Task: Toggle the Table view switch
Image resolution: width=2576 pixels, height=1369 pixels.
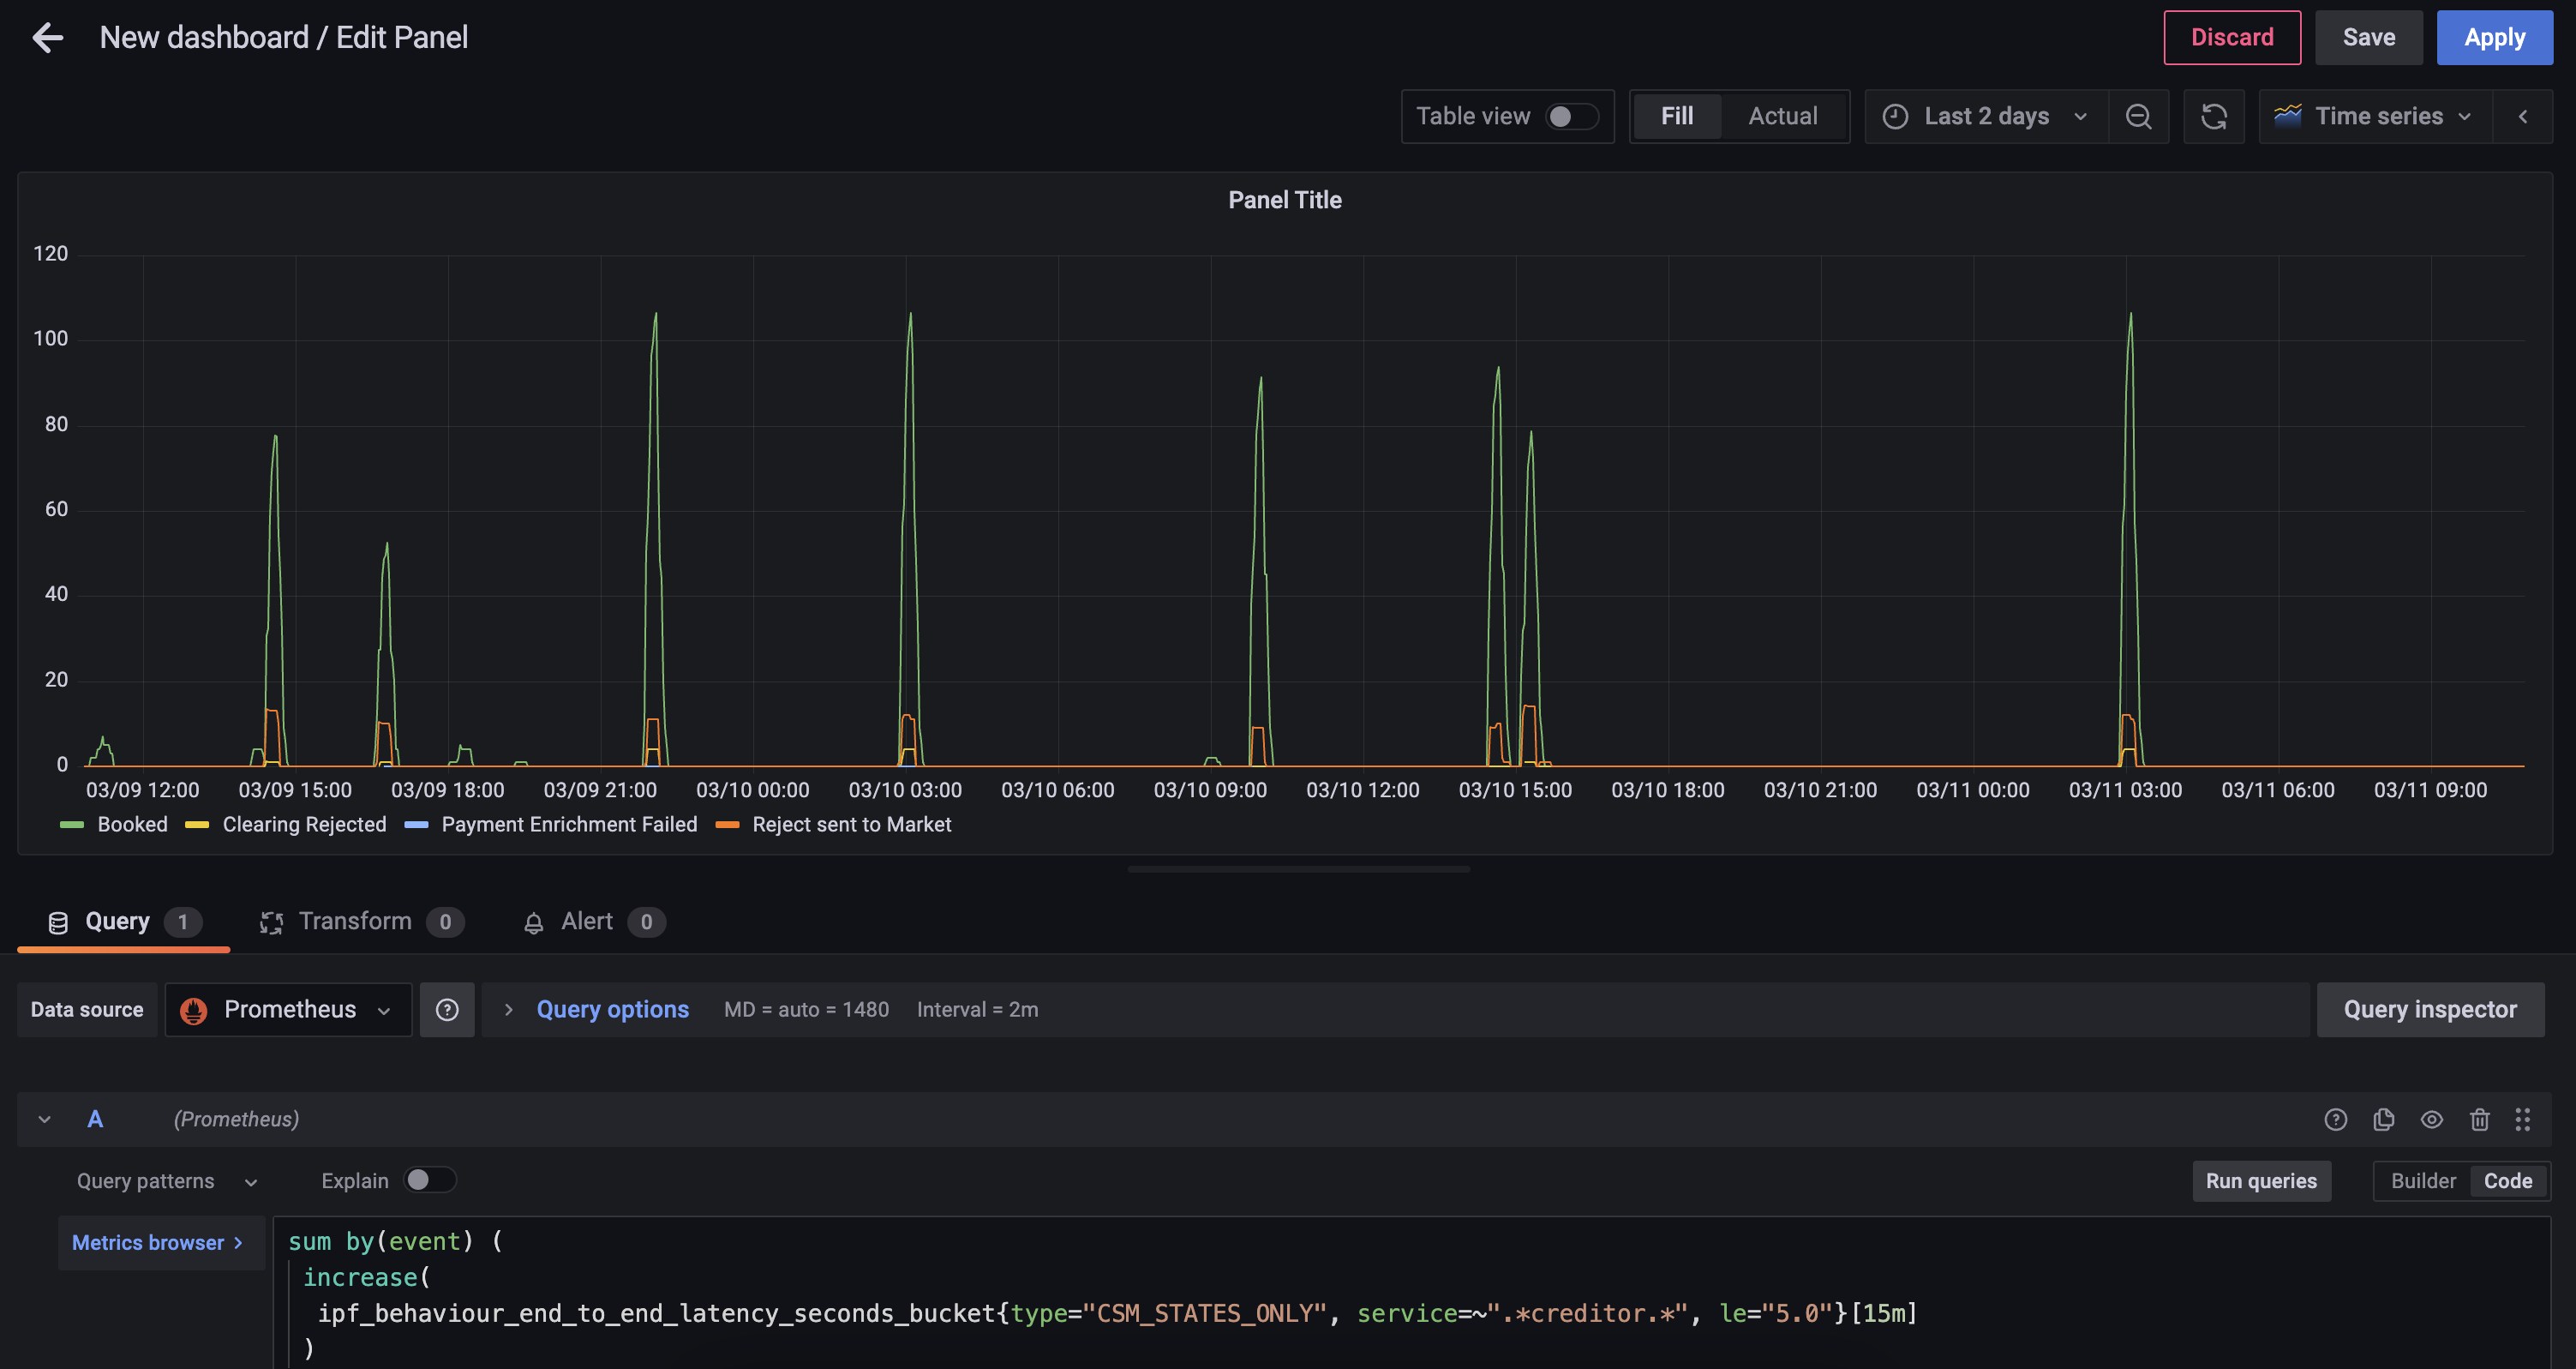Action: [1571, 117]
